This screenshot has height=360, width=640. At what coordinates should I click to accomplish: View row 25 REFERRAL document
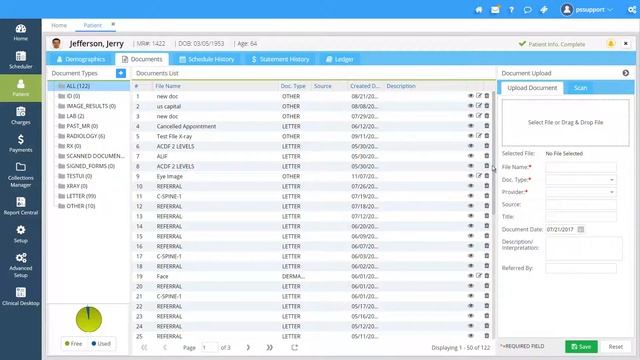tap(471, 336)
